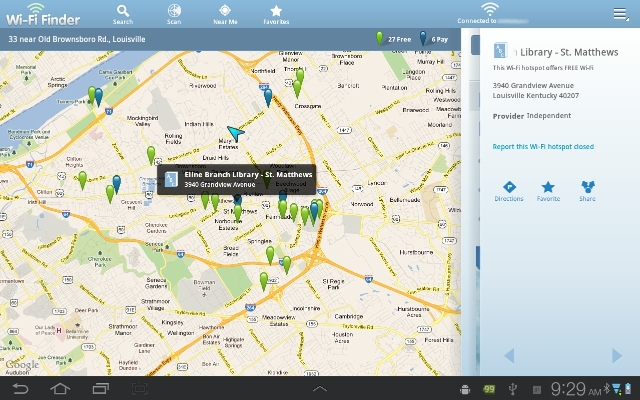Open the Favorites star in toolbar
Viewport: 640px width, 400px height.
[276, 15]
